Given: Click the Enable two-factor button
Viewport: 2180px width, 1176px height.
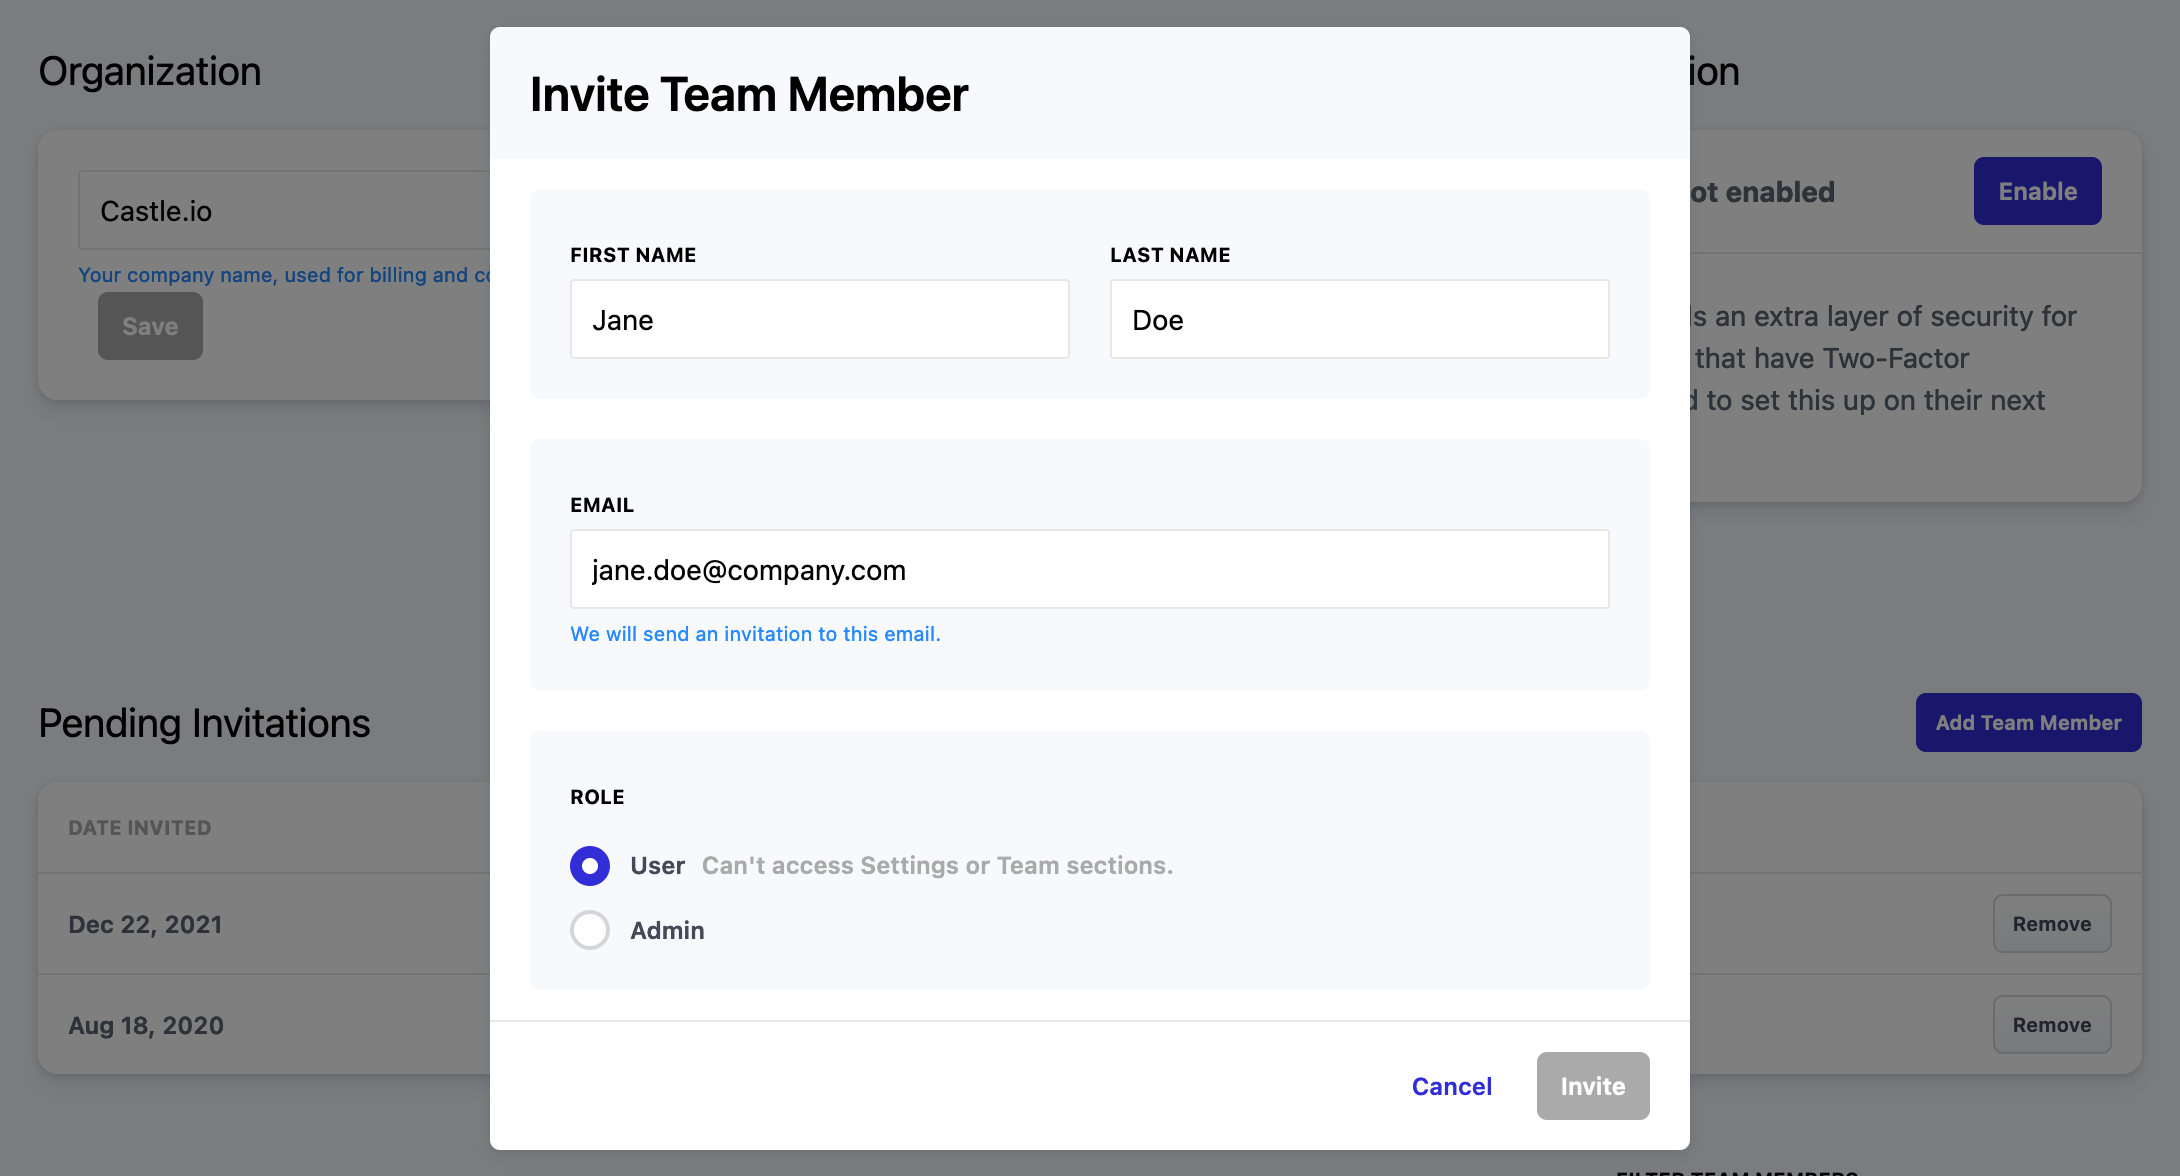Looking at the screenshot, I should point(2037,191).
